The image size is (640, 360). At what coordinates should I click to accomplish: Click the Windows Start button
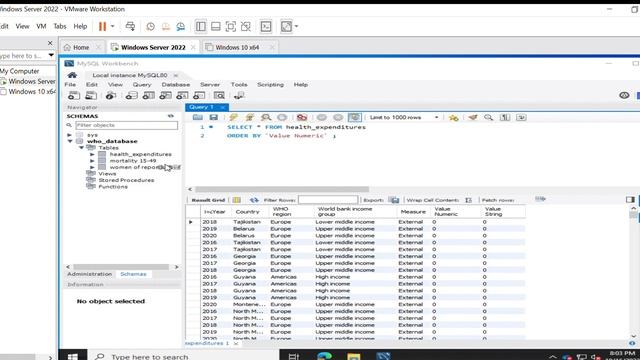[73, 356]
